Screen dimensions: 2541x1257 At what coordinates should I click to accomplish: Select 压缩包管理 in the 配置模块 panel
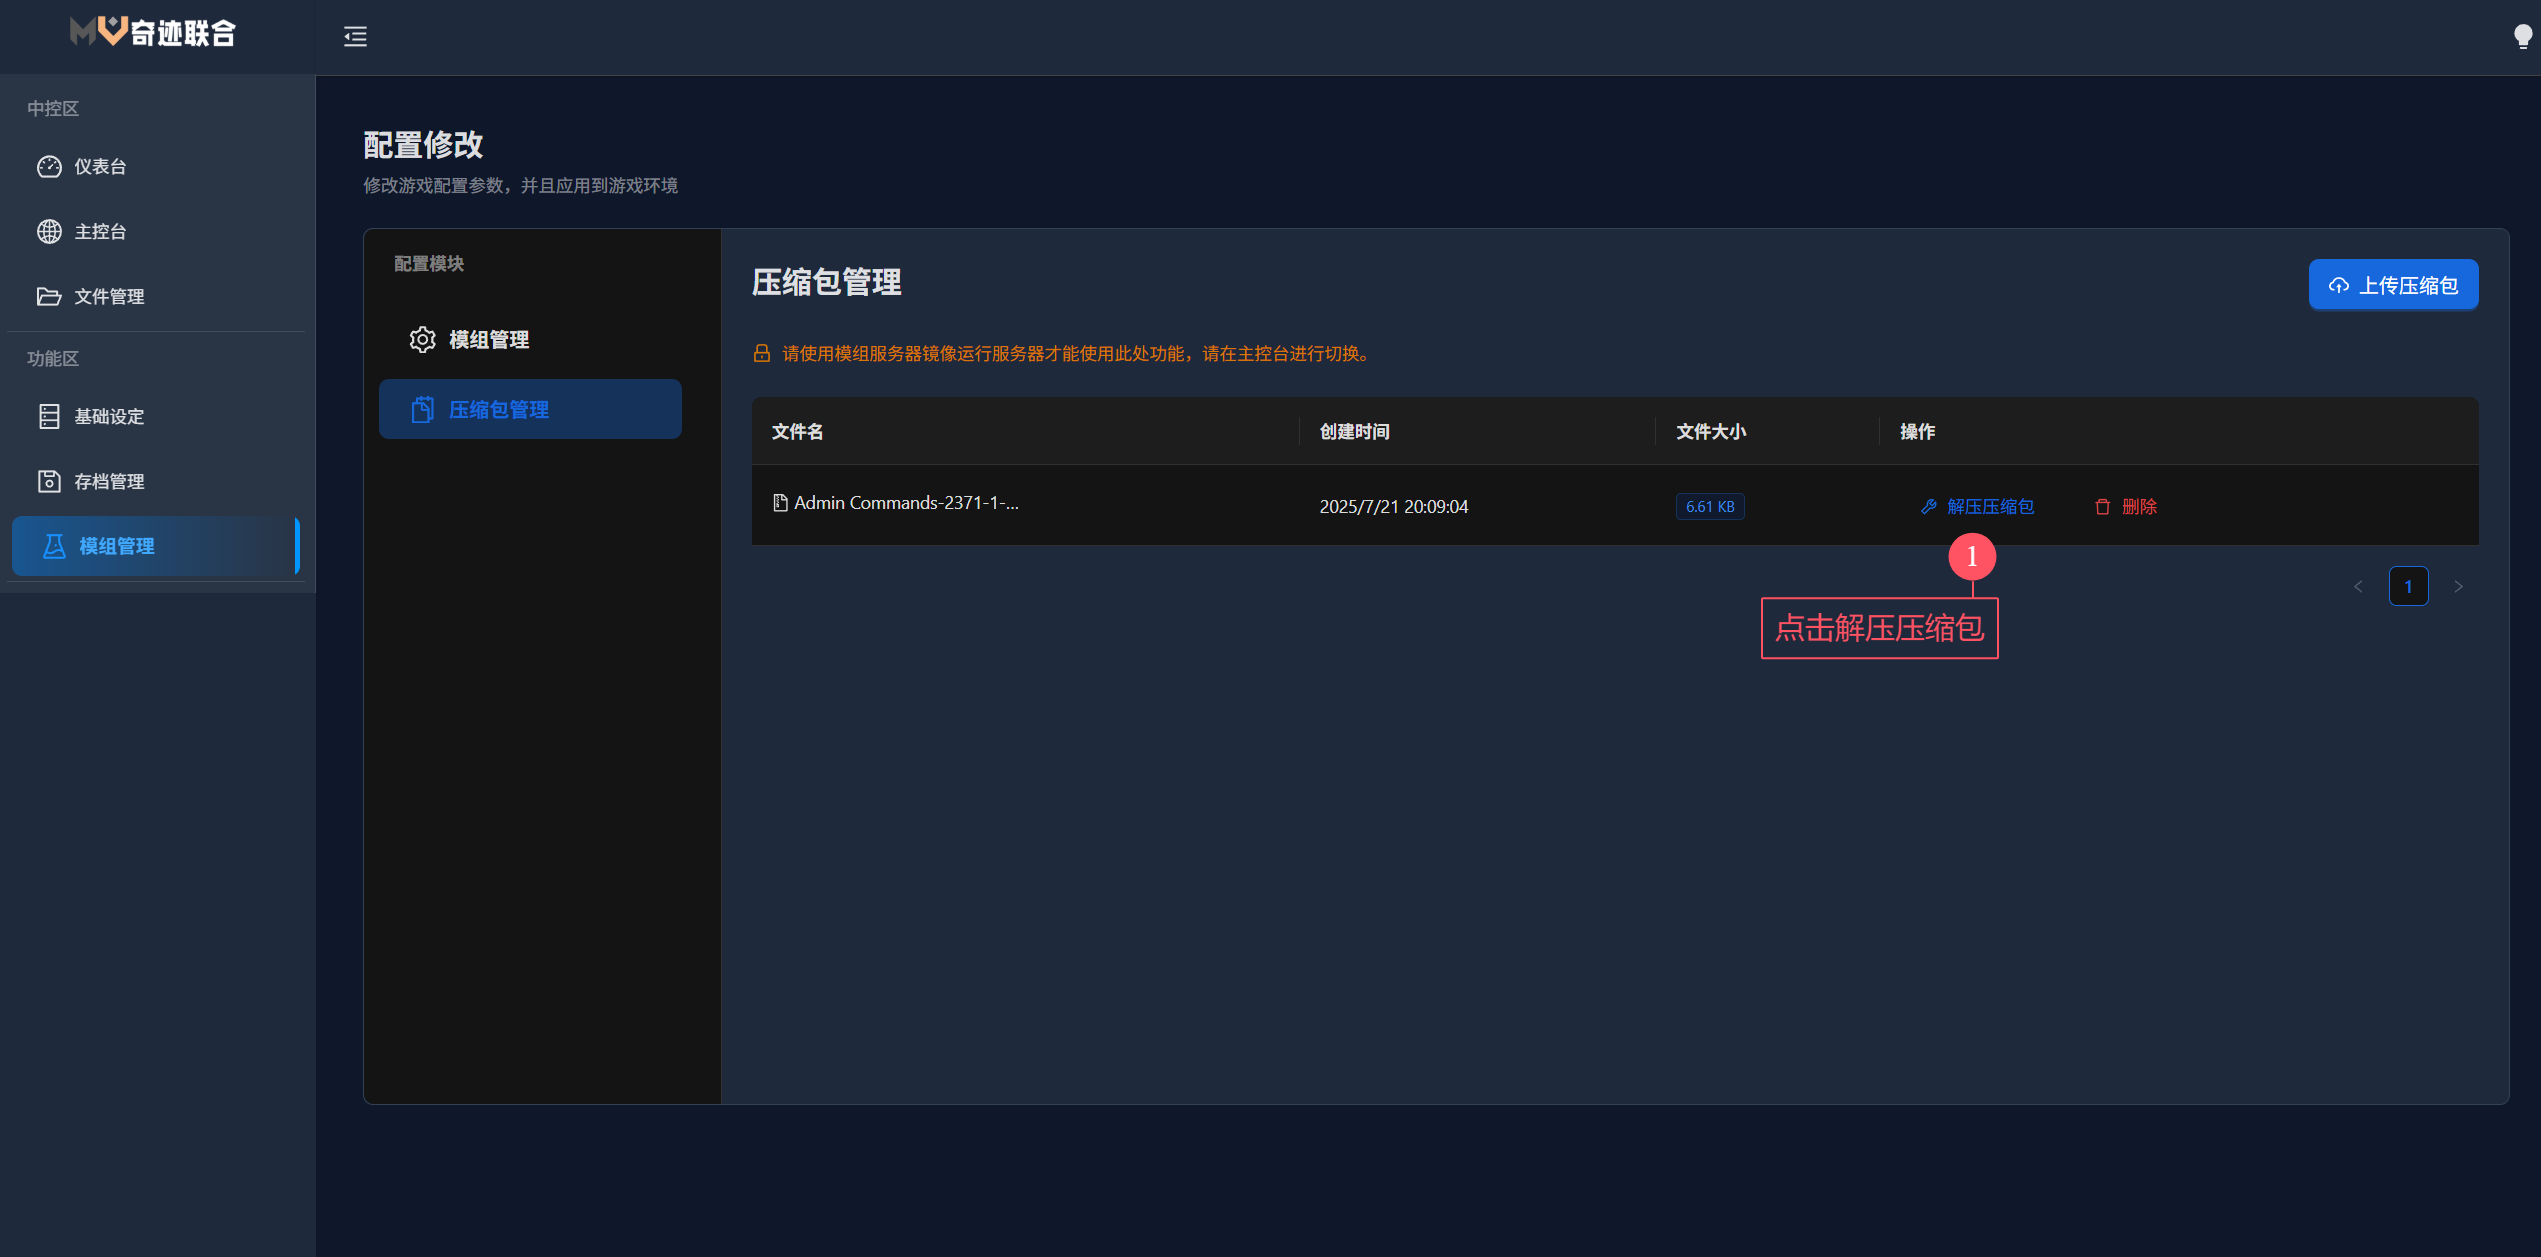pos(530,409)
